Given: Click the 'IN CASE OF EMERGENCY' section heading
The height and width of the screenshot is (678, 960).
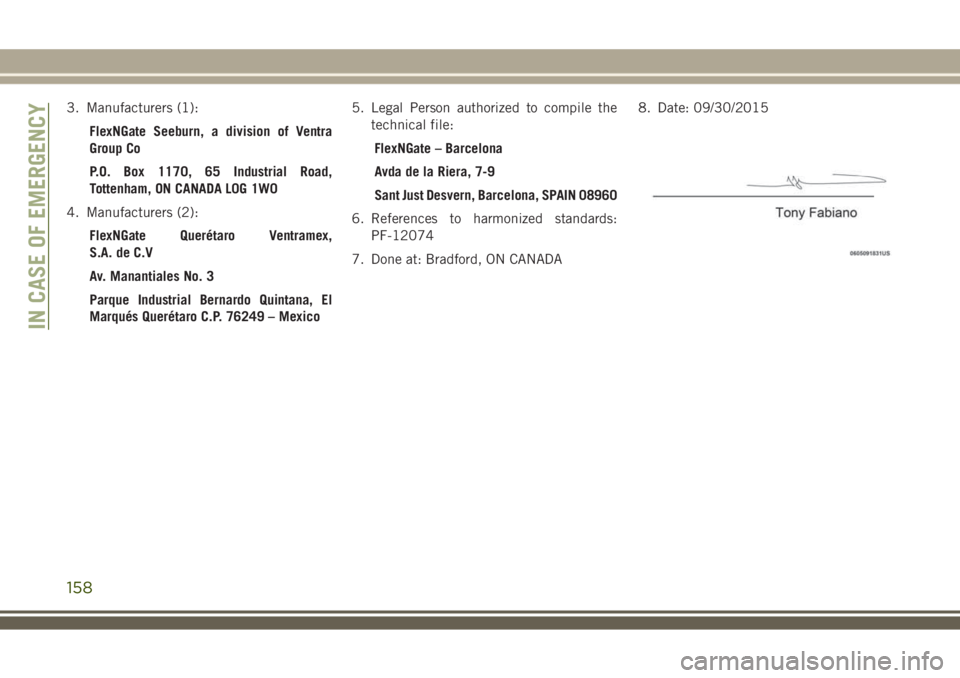Looking at the screenshot, I should point(38,216).
